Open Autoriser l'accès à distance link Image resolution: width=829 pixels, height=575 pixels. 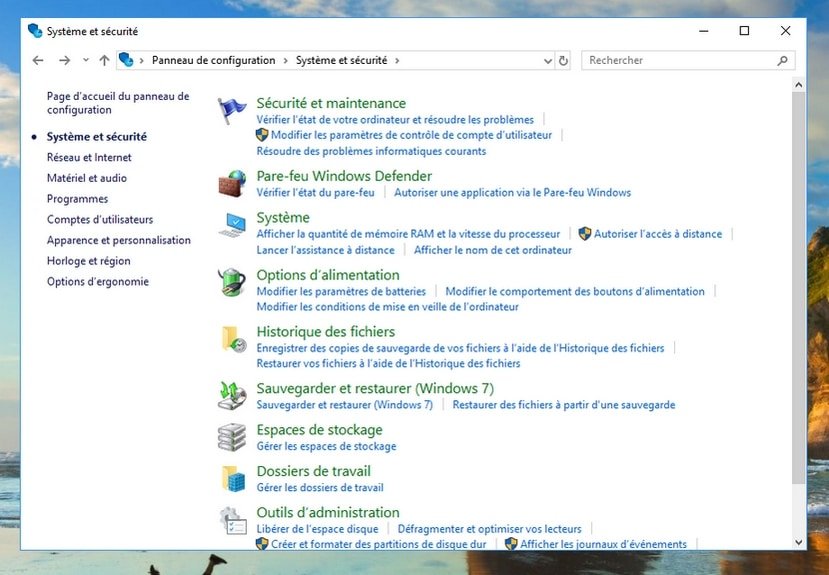coord(658,234)
